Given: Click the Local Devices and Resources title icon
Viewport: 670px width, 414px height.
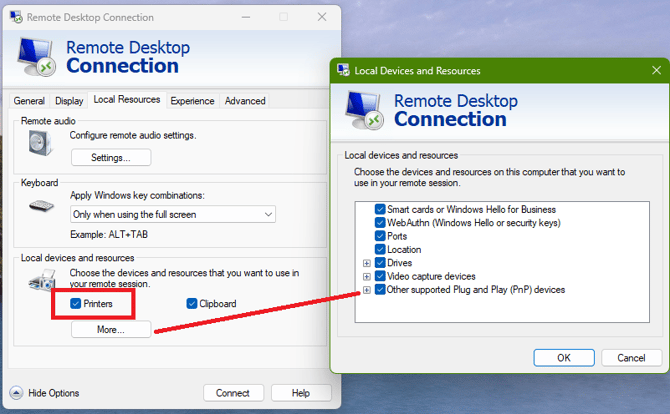Looking at the screenshot, I should (x=343, y=71).
